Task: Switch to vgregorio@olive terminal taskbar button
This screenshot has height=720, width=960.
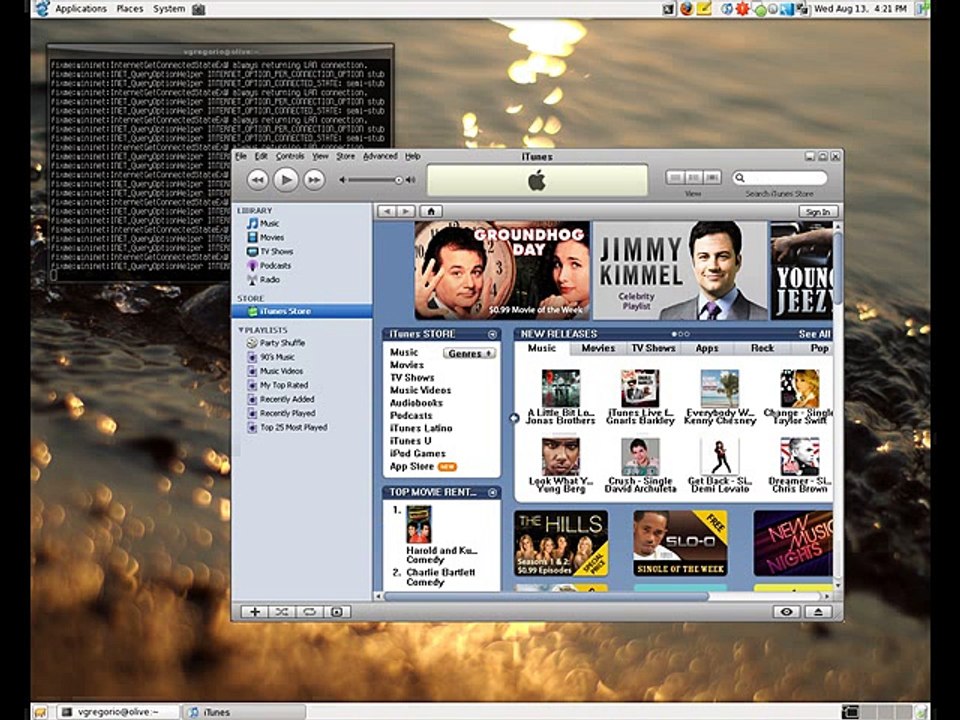Action: [x=118, y=712]
